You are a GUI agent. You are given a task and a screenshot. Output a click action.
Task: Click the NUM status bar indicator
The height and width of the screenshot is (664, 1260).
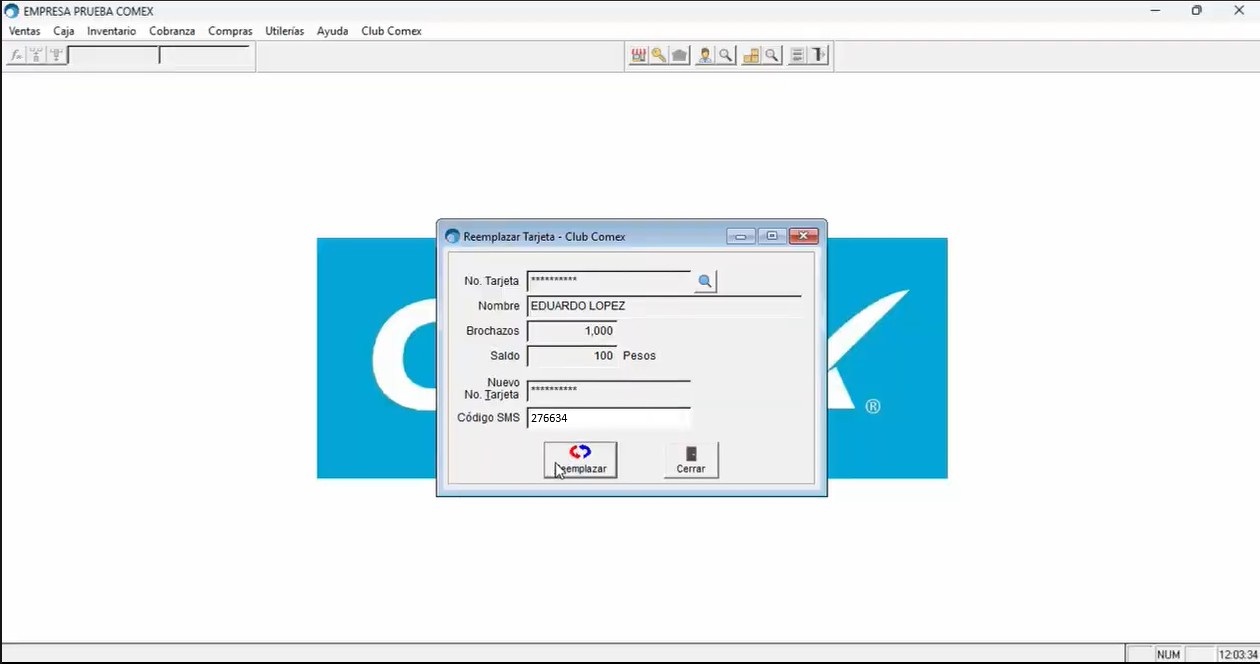pyautogui.click(x=1168, y=655)
